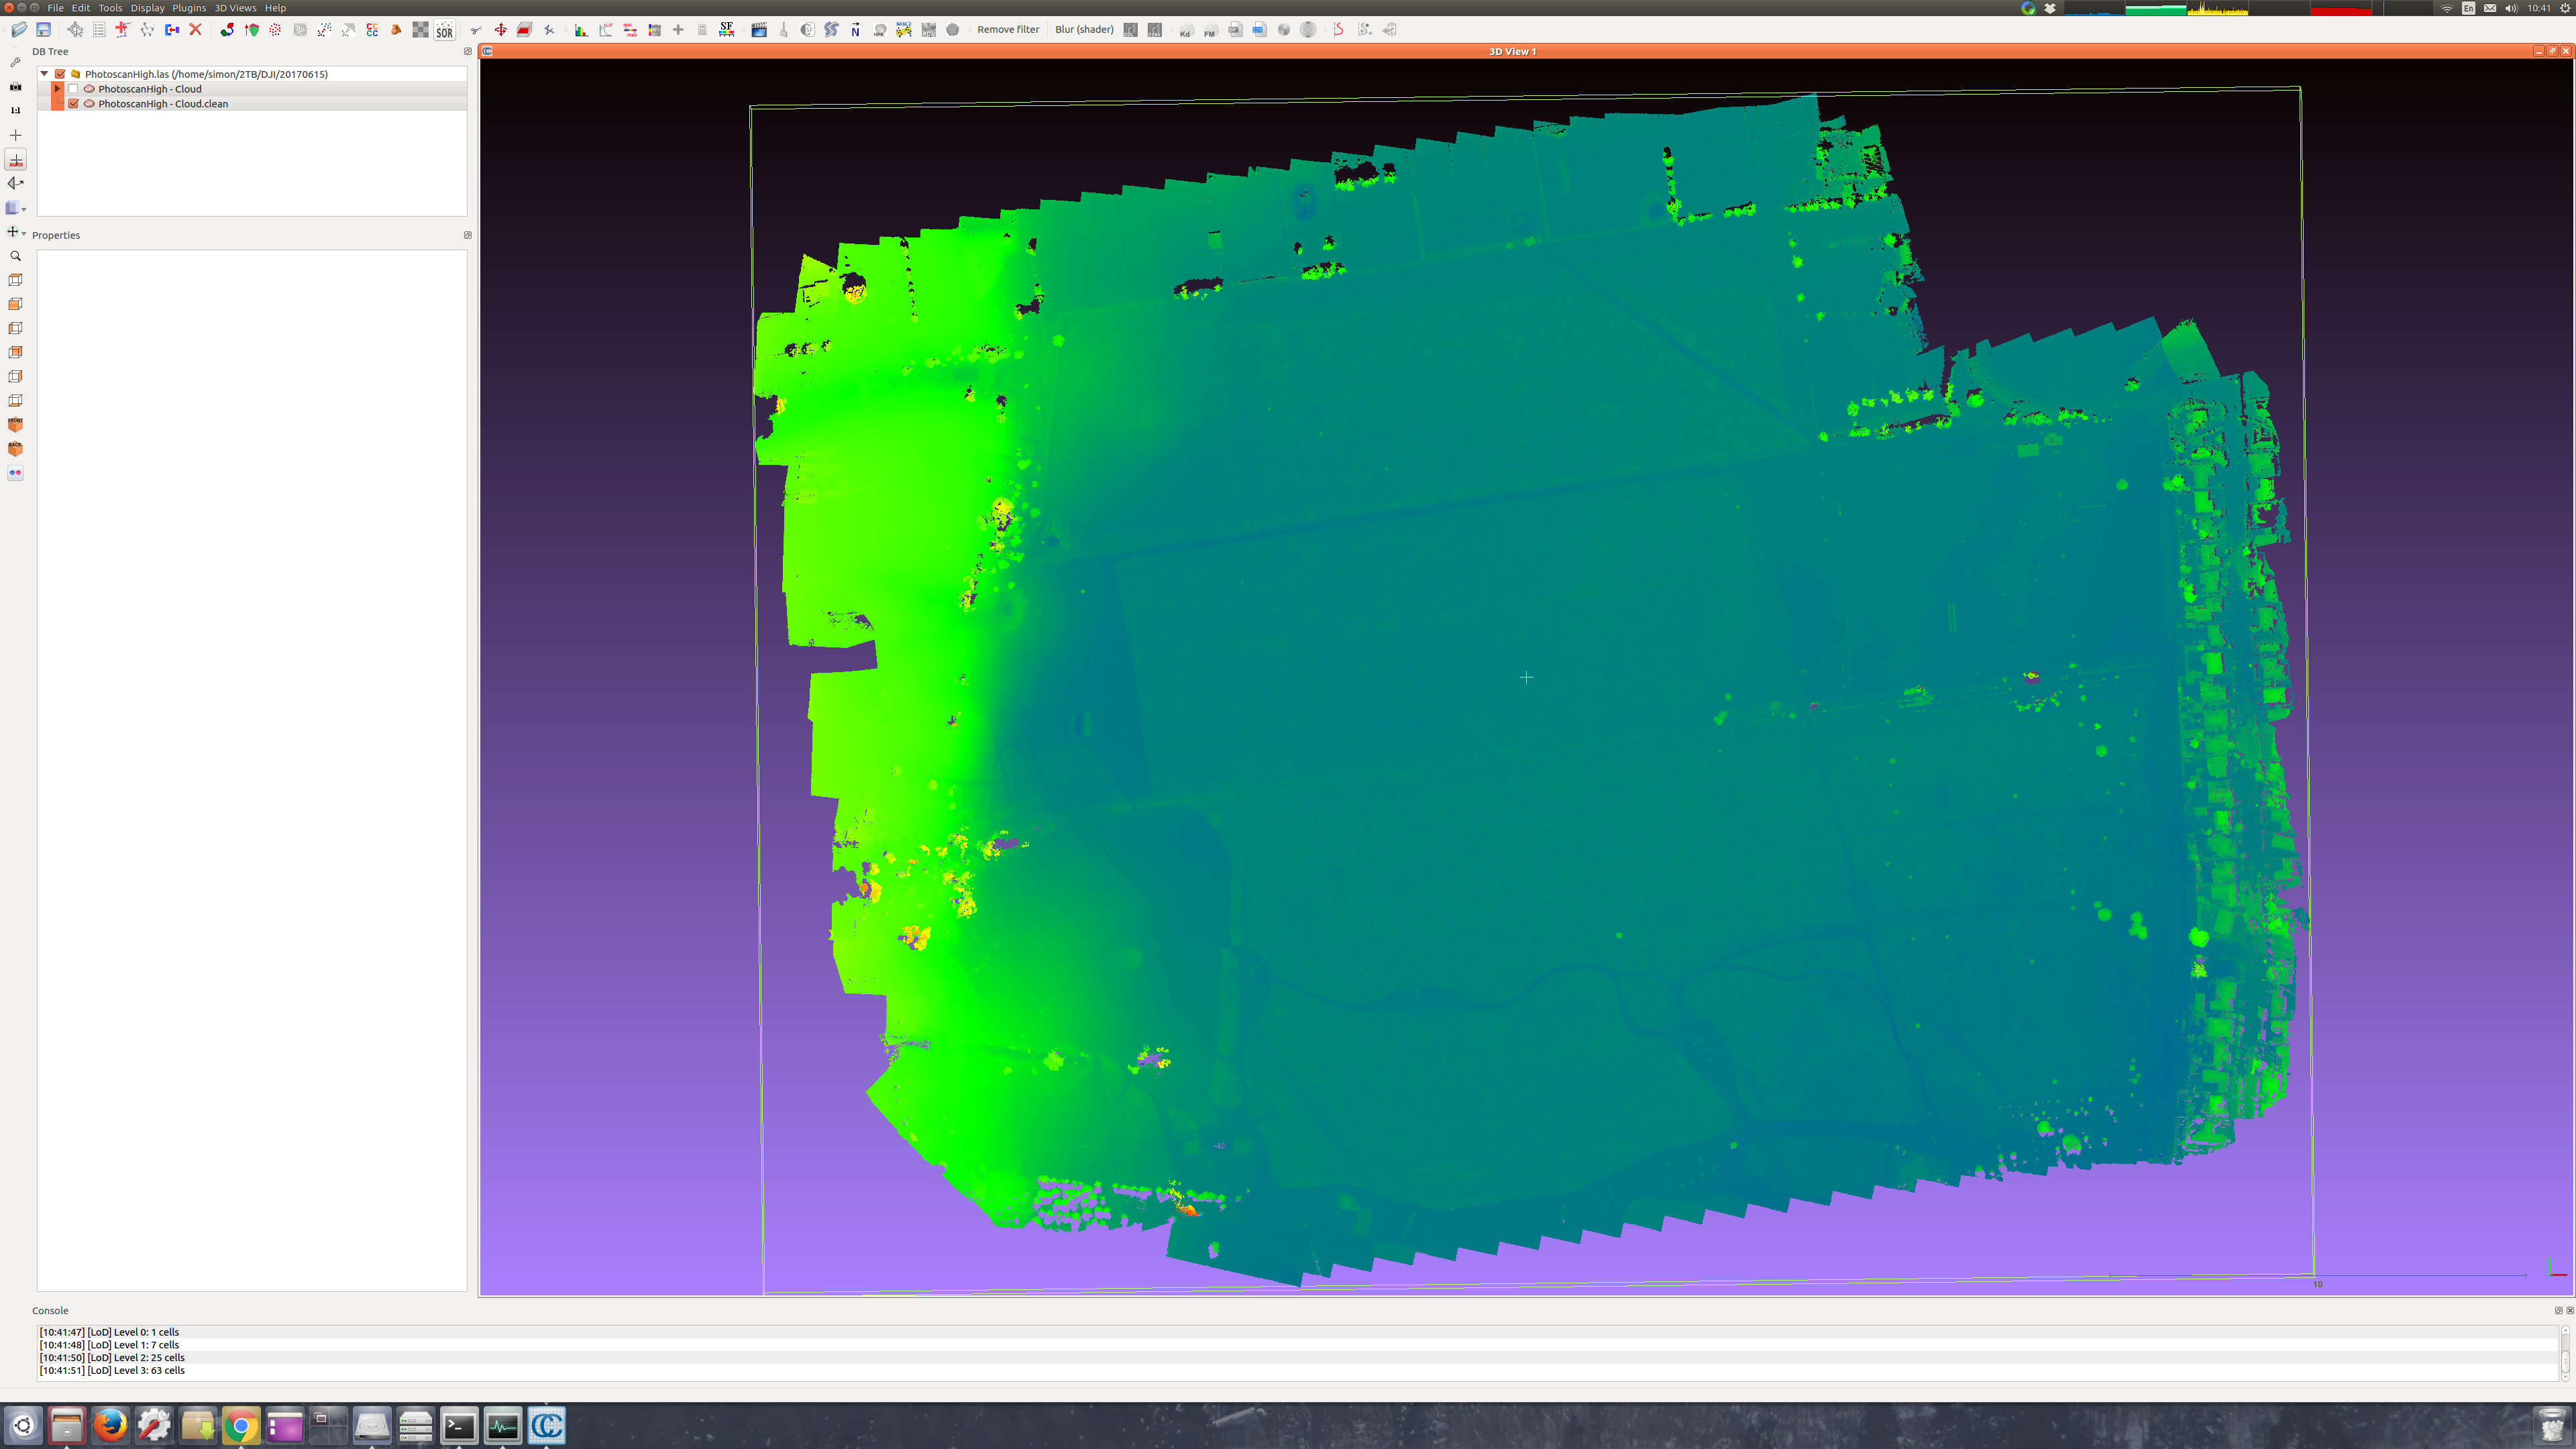Image resolution: width=2576 pixels, height=1449 pixels.
Task: Open the SOR noise filter tool
Action: (x=445, y=30)
